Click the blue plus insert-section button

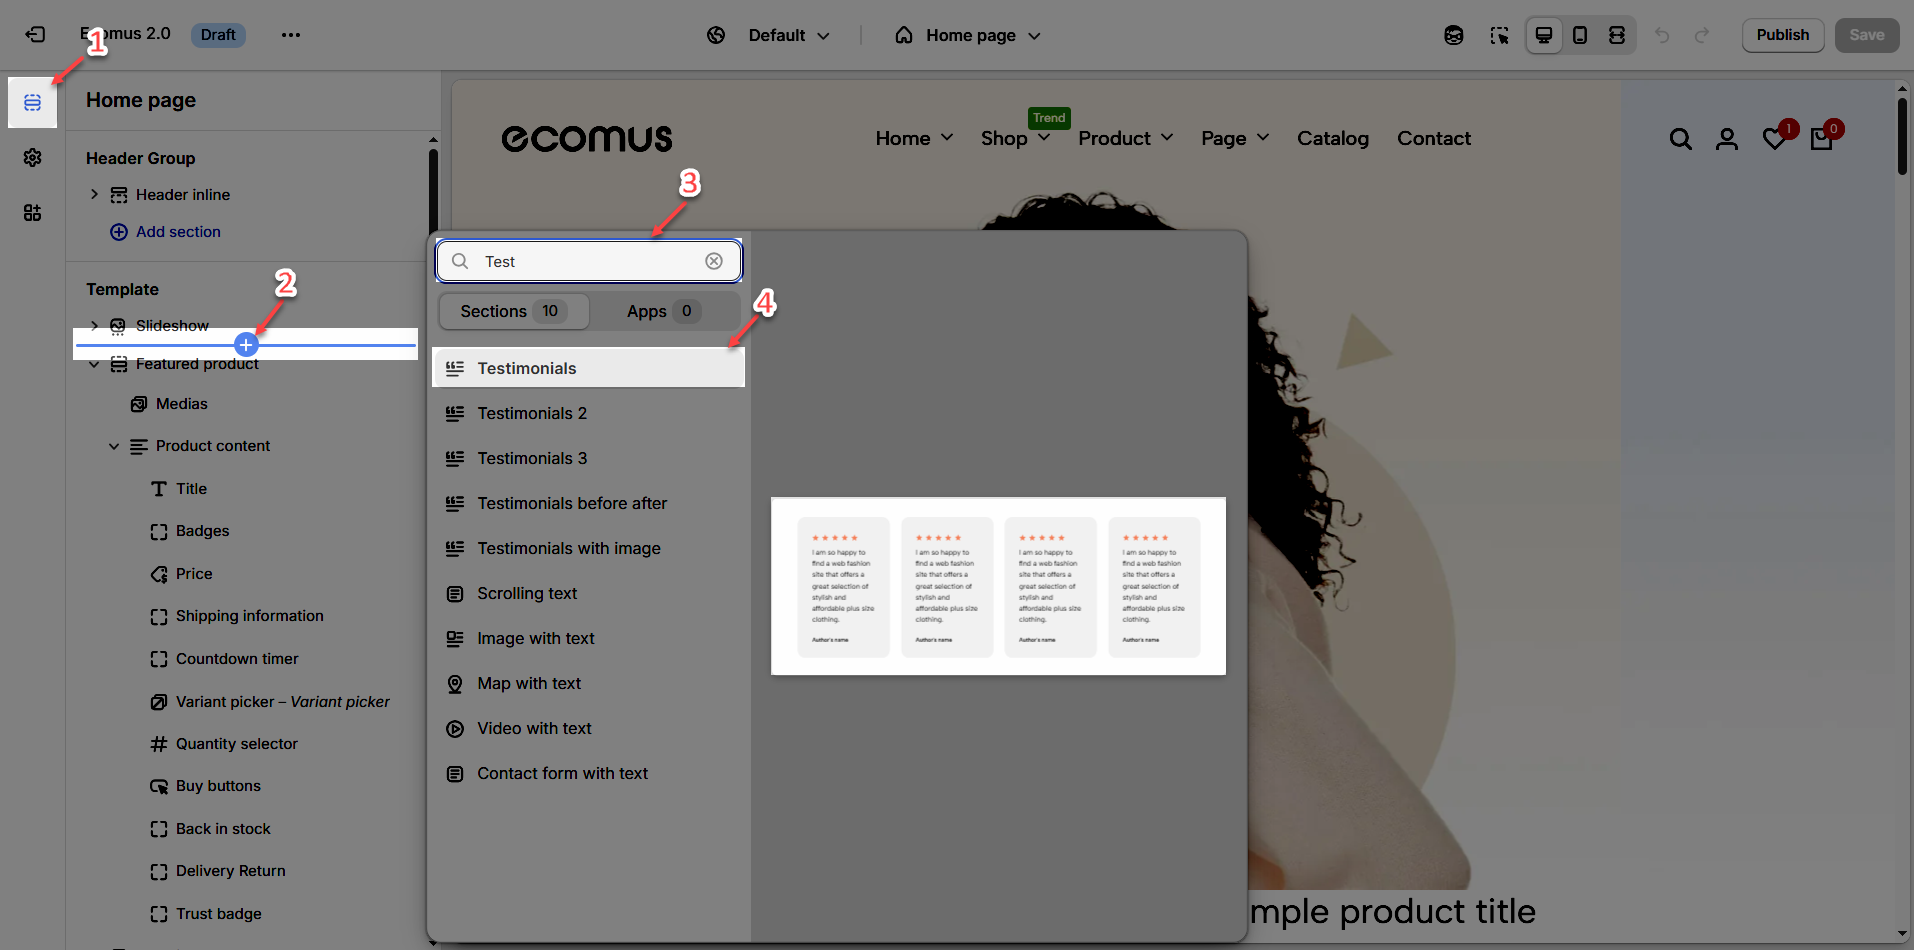[x=246, y=345]
